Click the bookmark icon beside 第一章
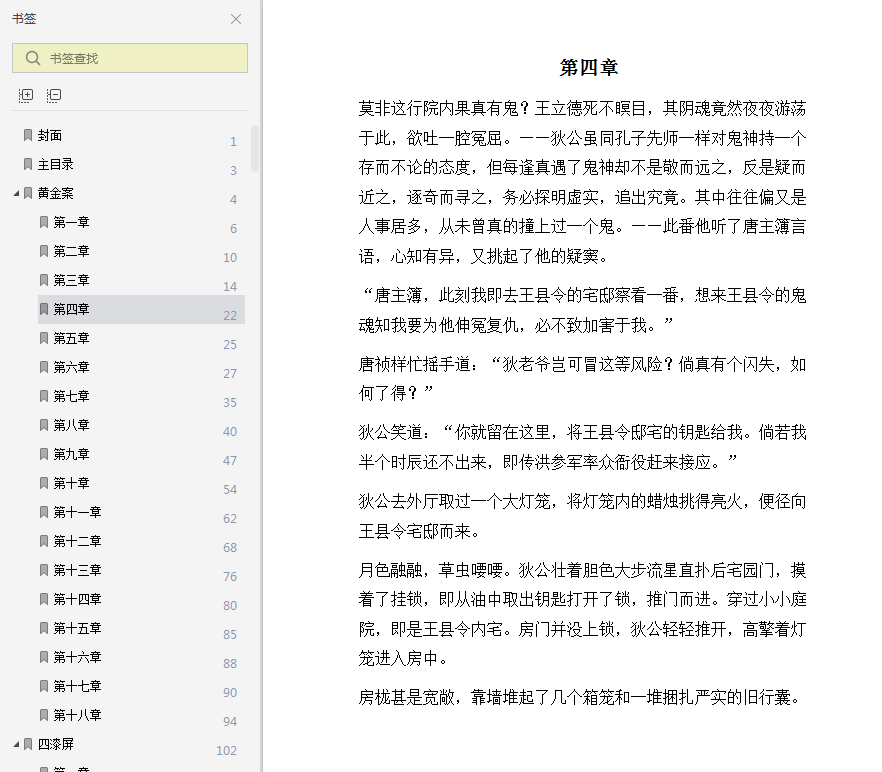This screenshot has width=882, height=772. tap(43, 222)
